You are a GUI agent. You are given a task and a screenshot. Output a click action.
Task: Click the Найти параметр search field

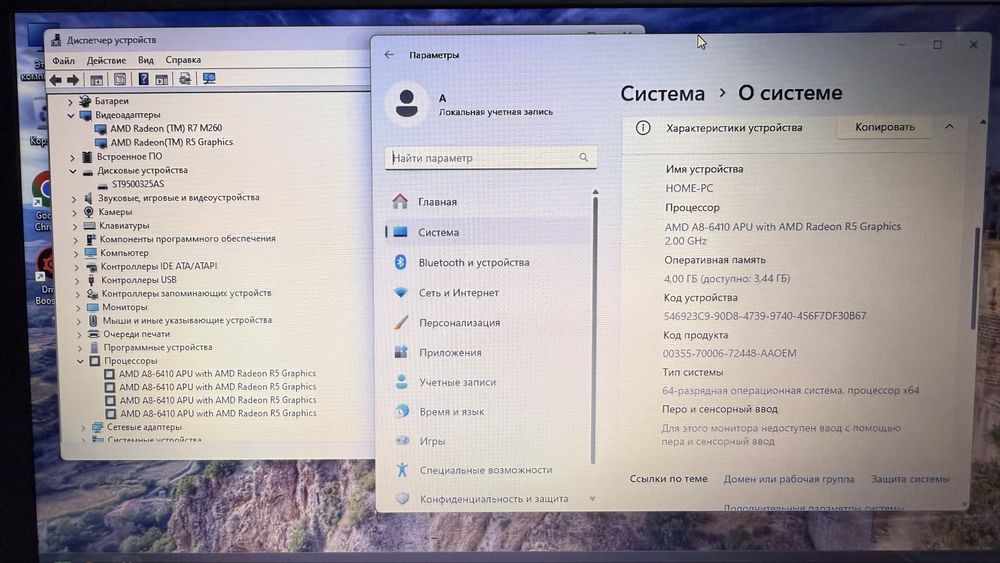490,157
